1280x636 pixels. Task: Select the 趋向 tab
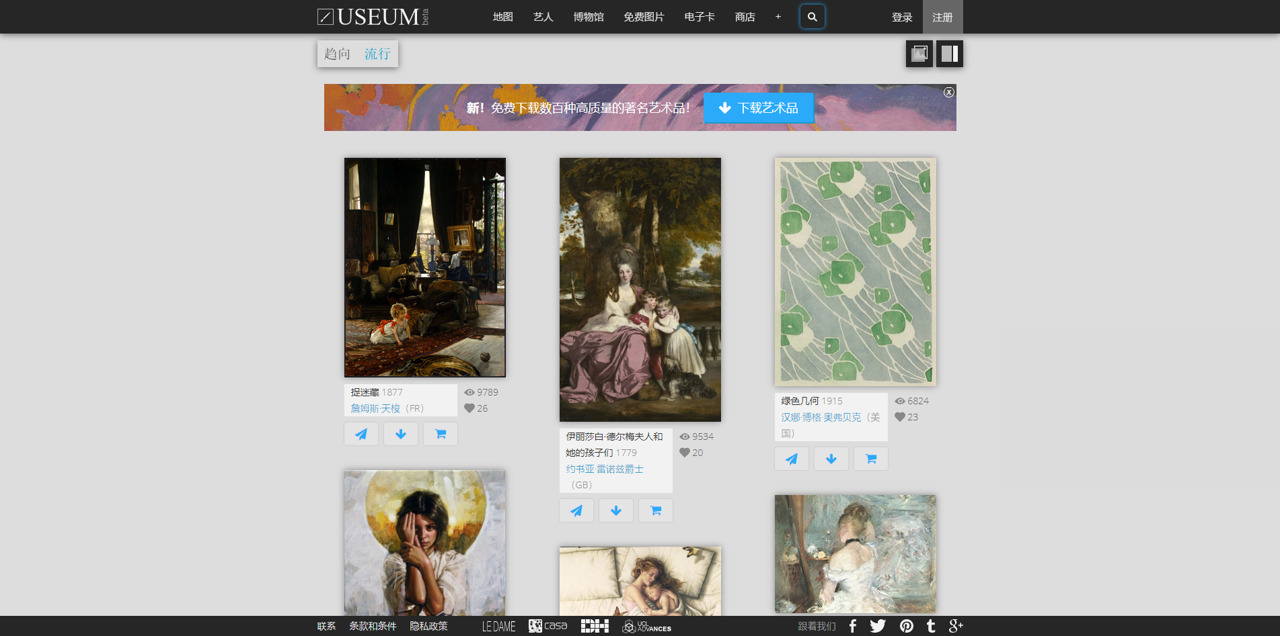(338, 54)
